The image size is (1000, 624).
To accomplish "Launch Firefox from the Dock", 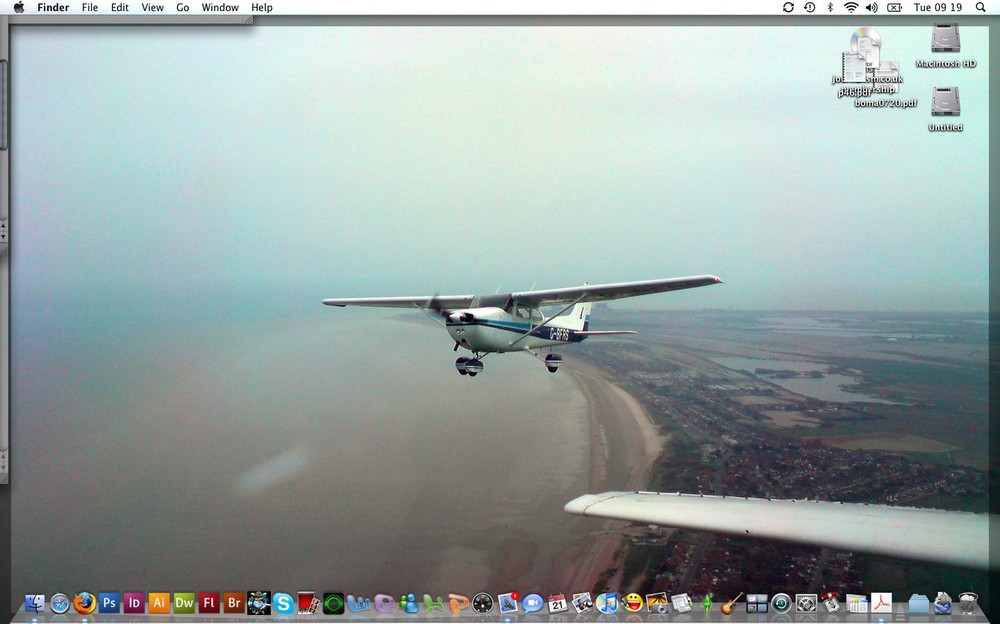I will tap(84, 602).
